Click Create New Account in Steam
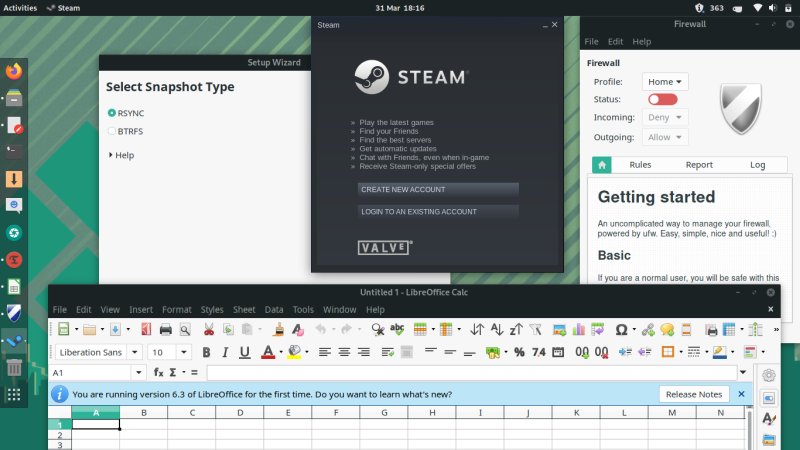 point(438,189)
